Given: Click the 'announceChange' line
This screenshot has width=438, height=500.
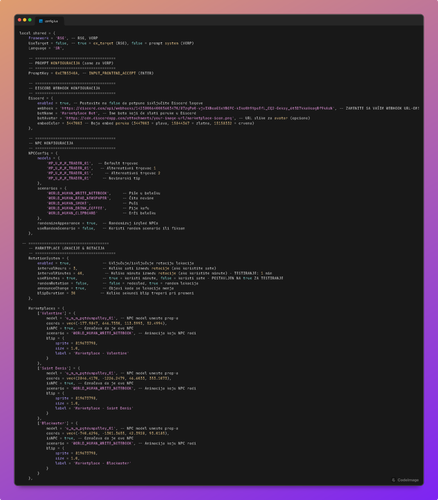Looking at the screenshot, I should (105, 288).
